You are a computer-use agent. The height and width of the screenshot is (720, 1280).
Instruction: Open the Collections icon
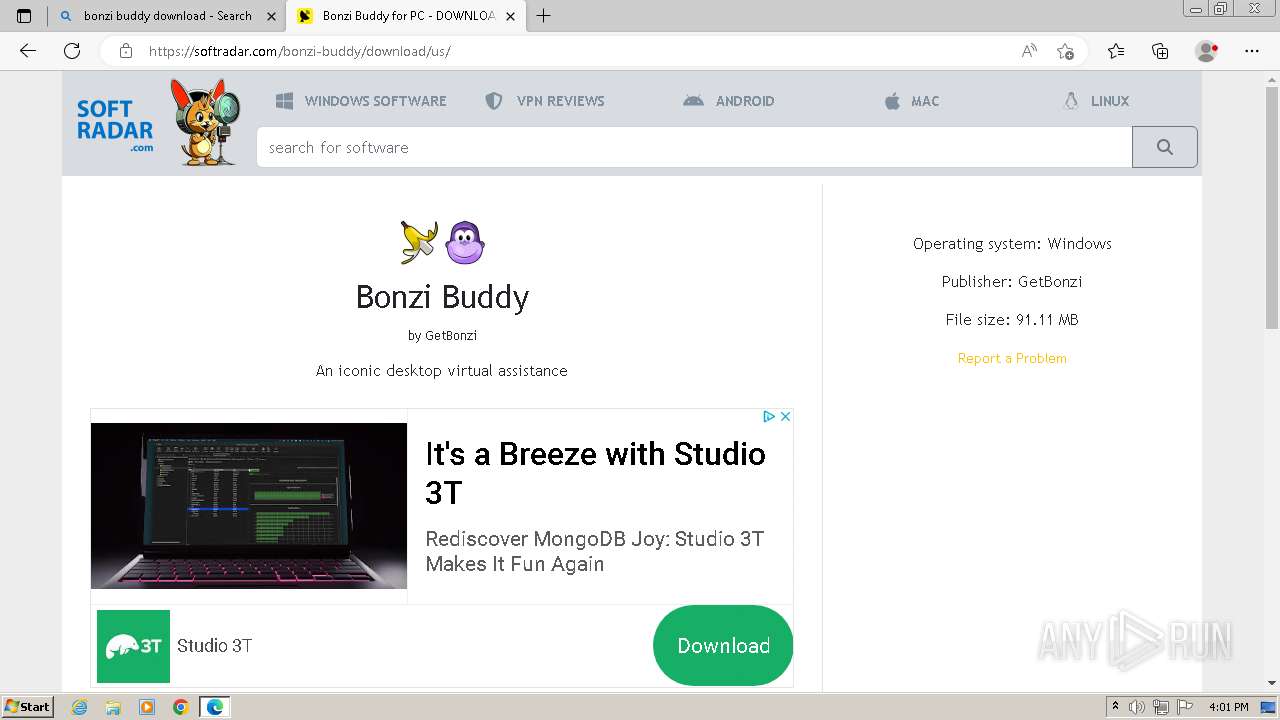(1160, 51)
